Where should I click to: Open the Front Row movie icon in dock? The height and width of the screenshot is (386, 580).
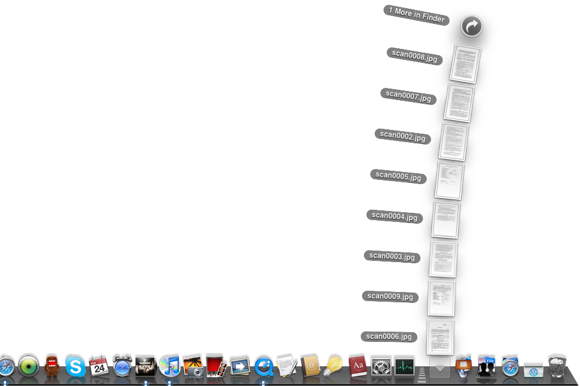click(145, 366)
